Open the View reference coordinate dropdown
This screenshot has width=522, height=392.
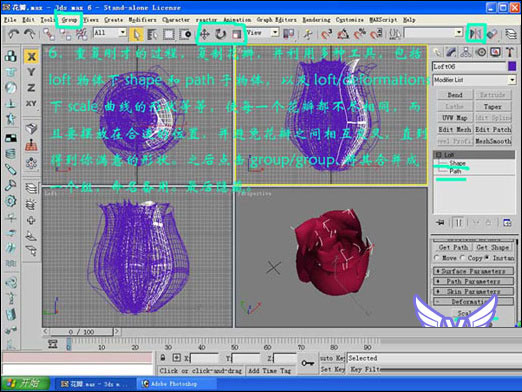click(x=262, y=32)
